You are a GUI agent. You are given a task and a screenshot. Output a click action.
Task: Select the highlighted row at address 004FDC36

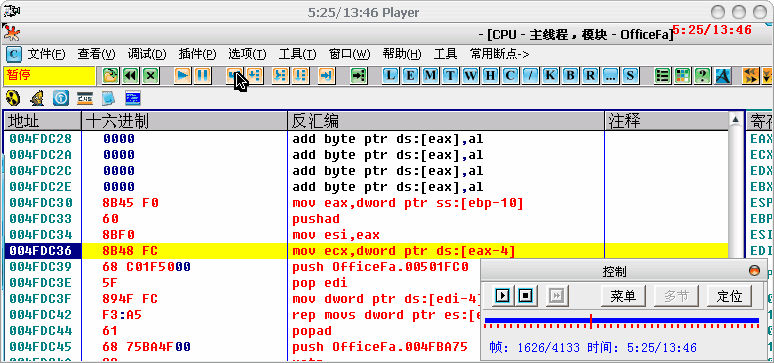coord(366,251)
